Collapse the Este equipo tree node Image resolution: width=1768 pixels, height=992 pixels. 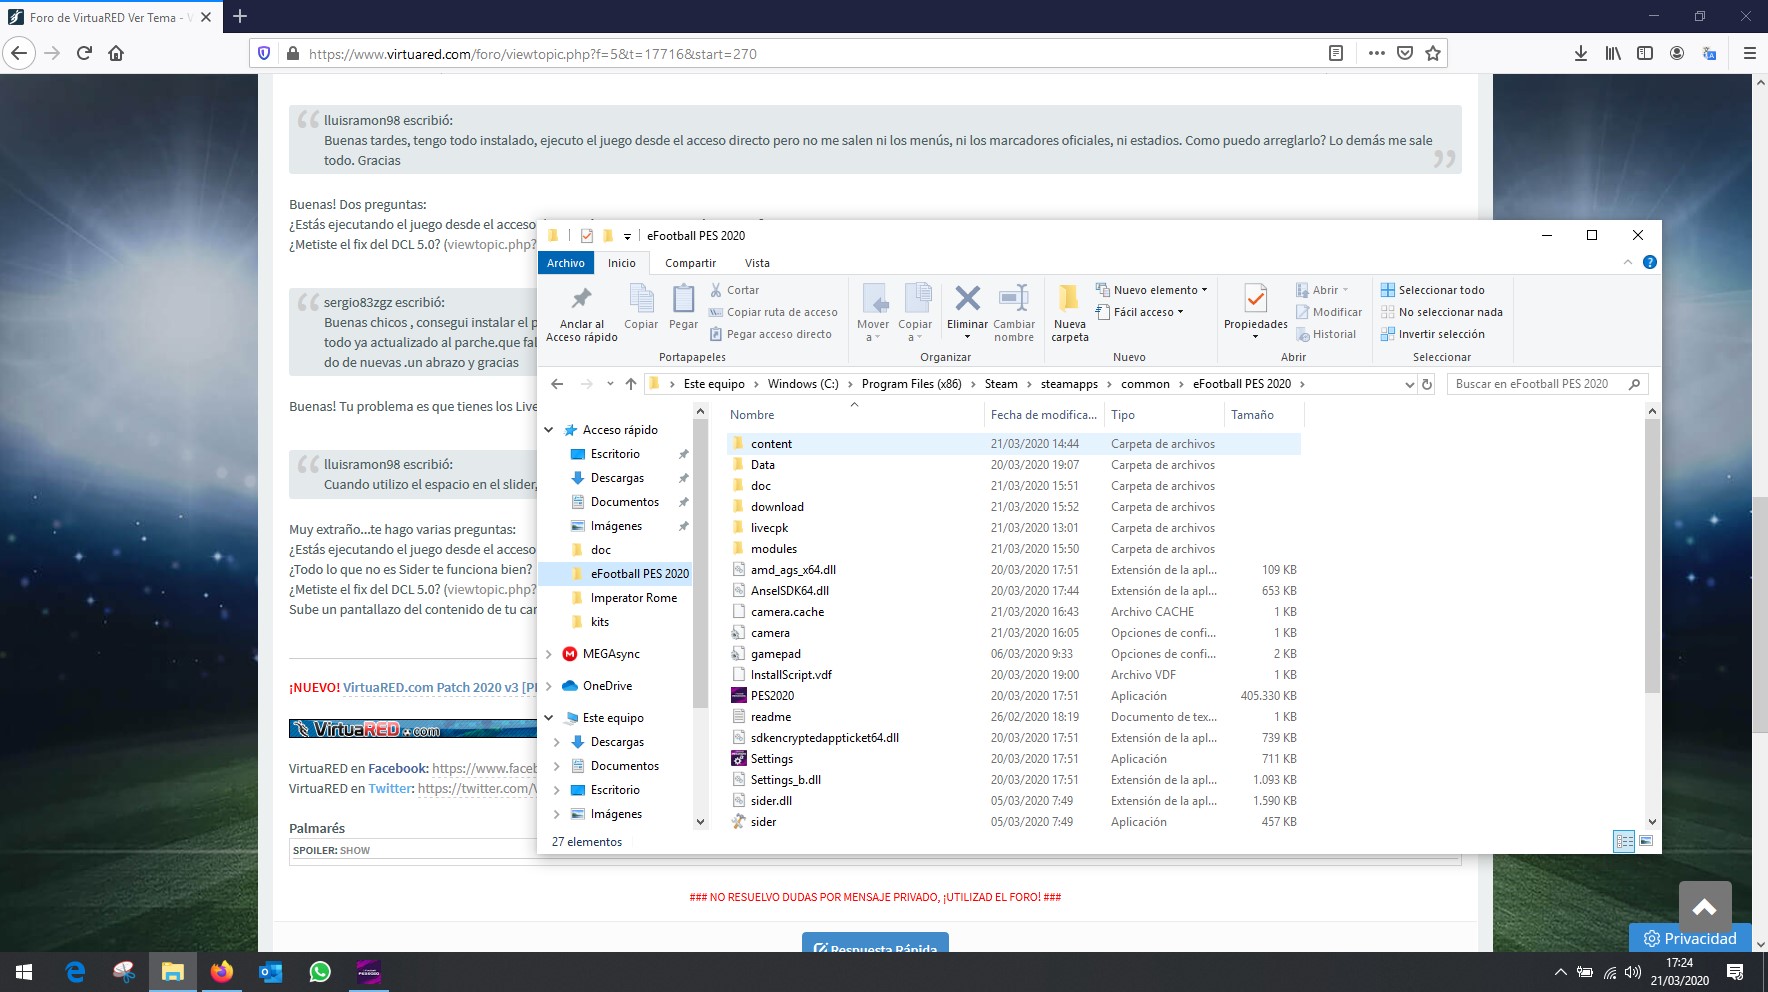[x=549, y=718]
